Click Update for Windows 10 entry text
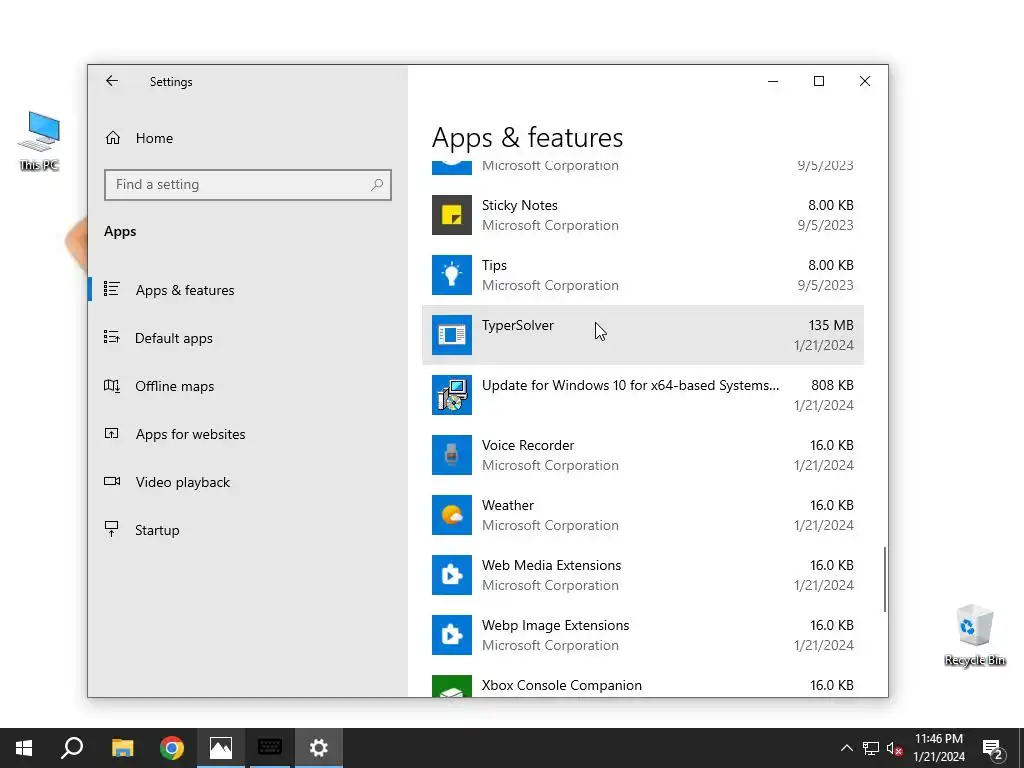 630,385
